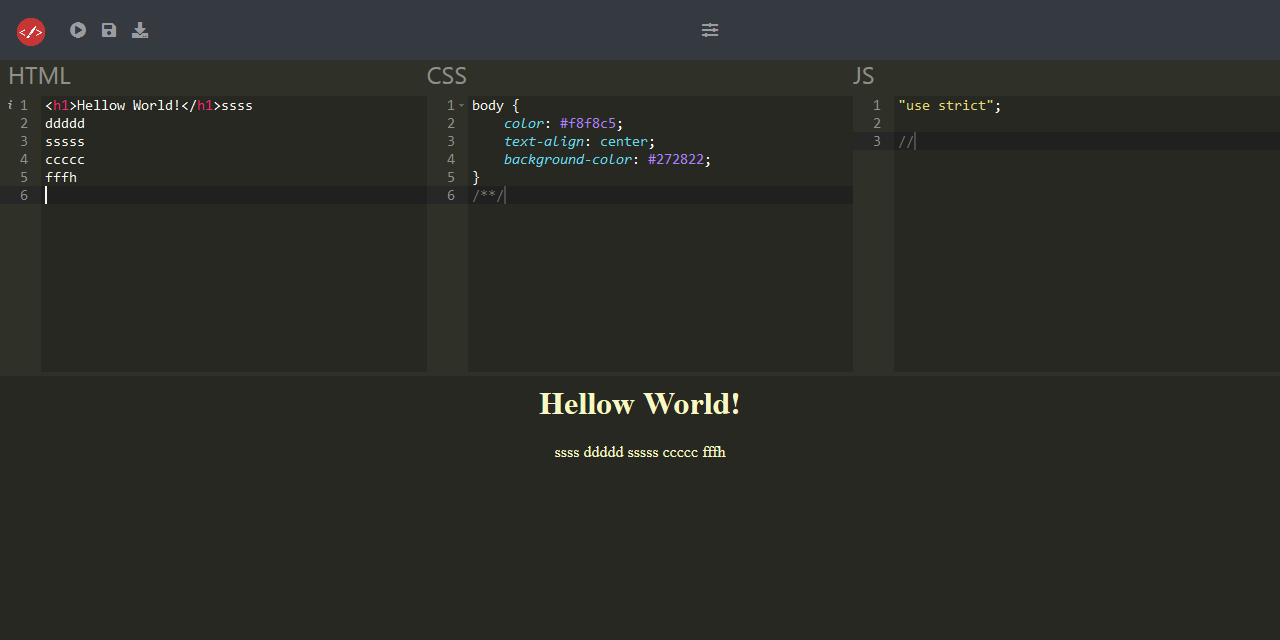Select the CSS panel header
Viewport: 1280px width, 640px height.
447,76
